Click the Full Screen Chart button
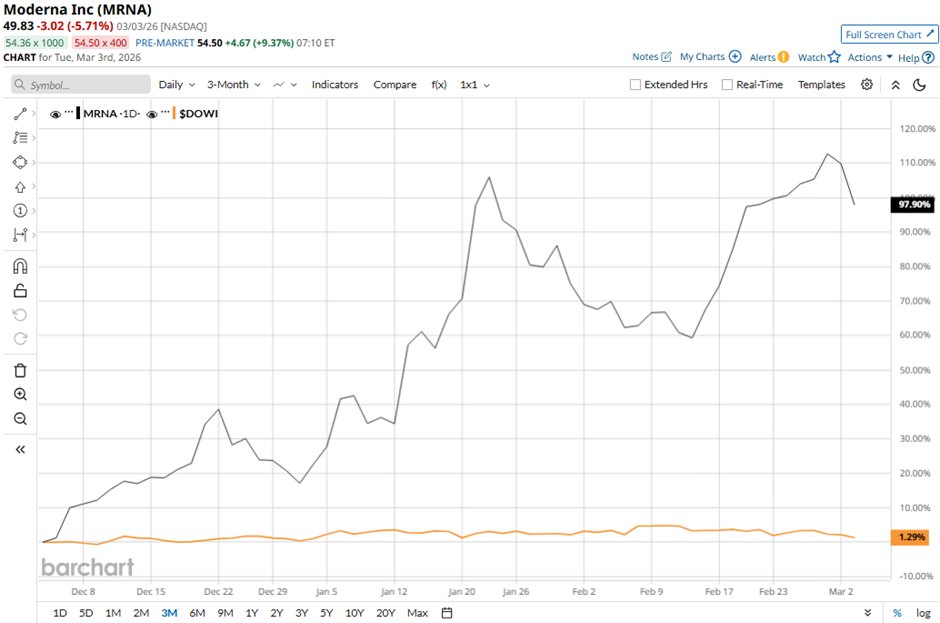Image resolution: width=940 pixels, height=623 pixels. point(889,34)
